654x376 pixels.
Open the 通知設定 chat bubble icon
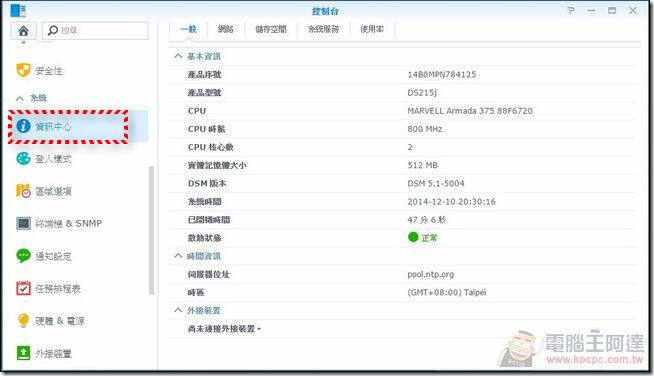(23, 255)
